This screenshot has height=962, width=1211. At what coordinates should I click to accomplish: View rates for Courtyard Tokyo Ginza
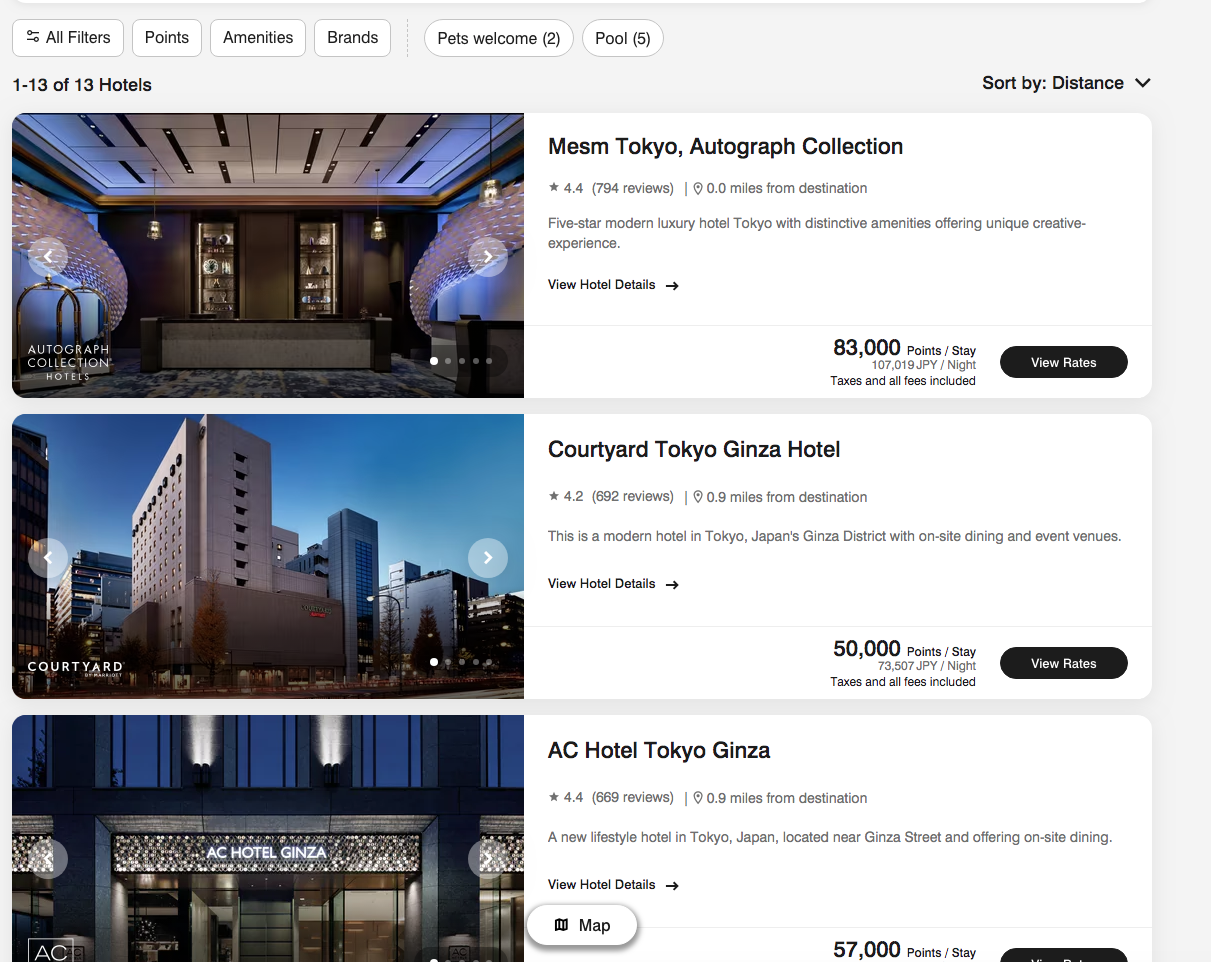(1063, 663)
